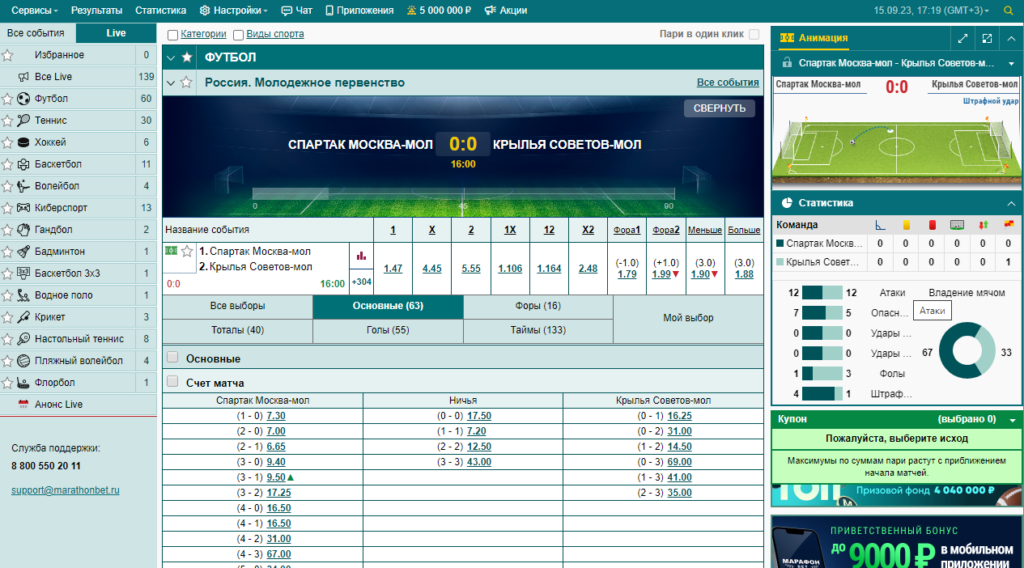Favorite the Spartak vs Krylya match star
1024x568 pixels.
(187, 251)
